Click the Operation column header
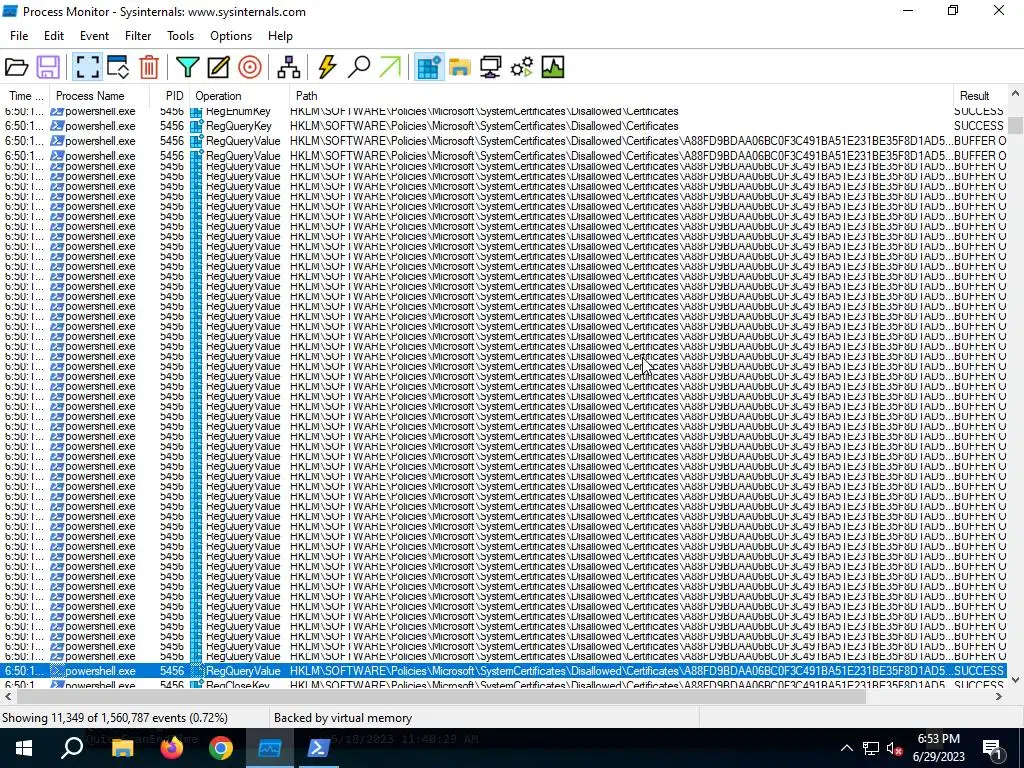Viewport: 1024px width, 768px height. (240, 95)
